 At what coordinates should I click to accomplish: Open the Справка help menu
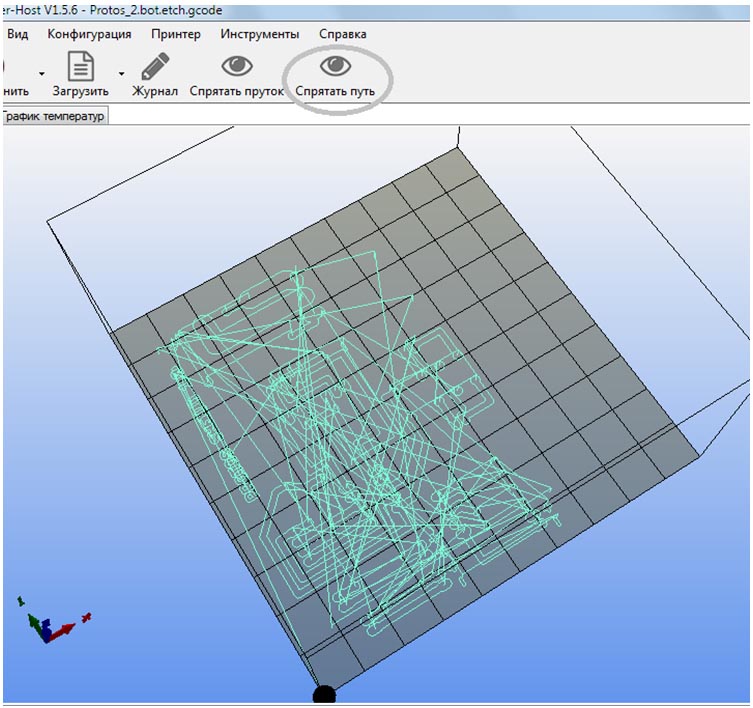343,34
